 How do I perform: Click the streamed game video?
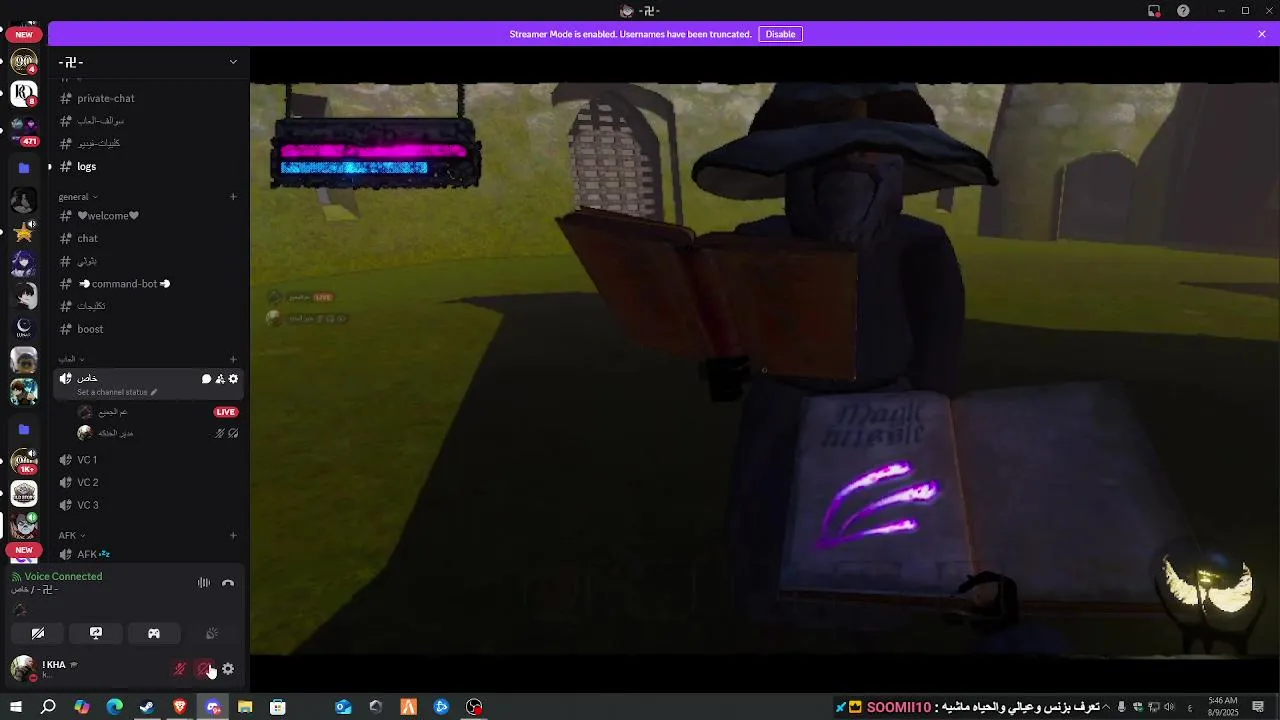765,368
